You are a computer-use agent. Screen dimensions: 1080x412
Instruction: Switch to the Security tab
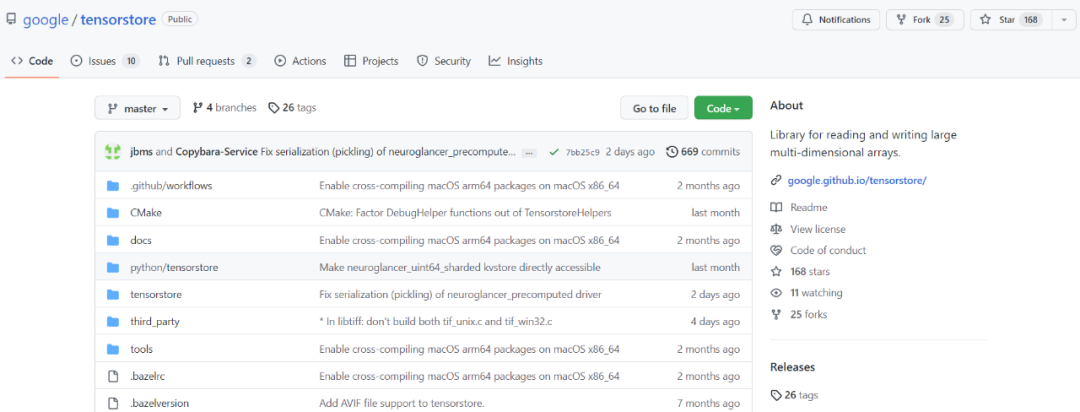tap(444, 61)
